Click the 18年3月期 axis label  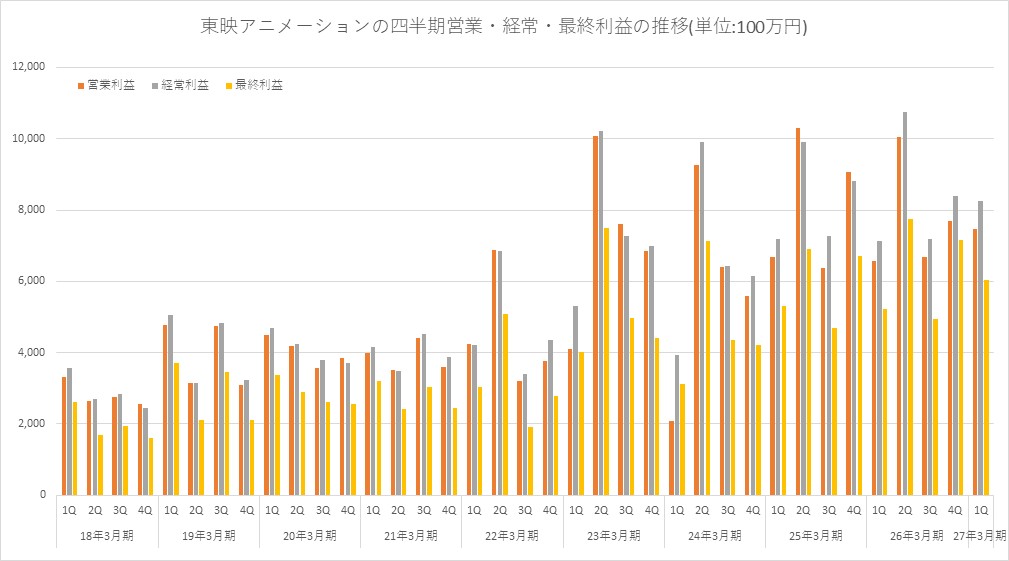(107, 535)
